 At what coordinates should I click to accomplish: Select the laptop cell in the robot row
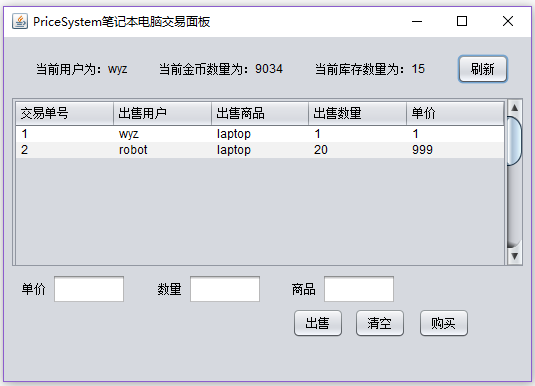pyautogui.click(x=260, y=150)
